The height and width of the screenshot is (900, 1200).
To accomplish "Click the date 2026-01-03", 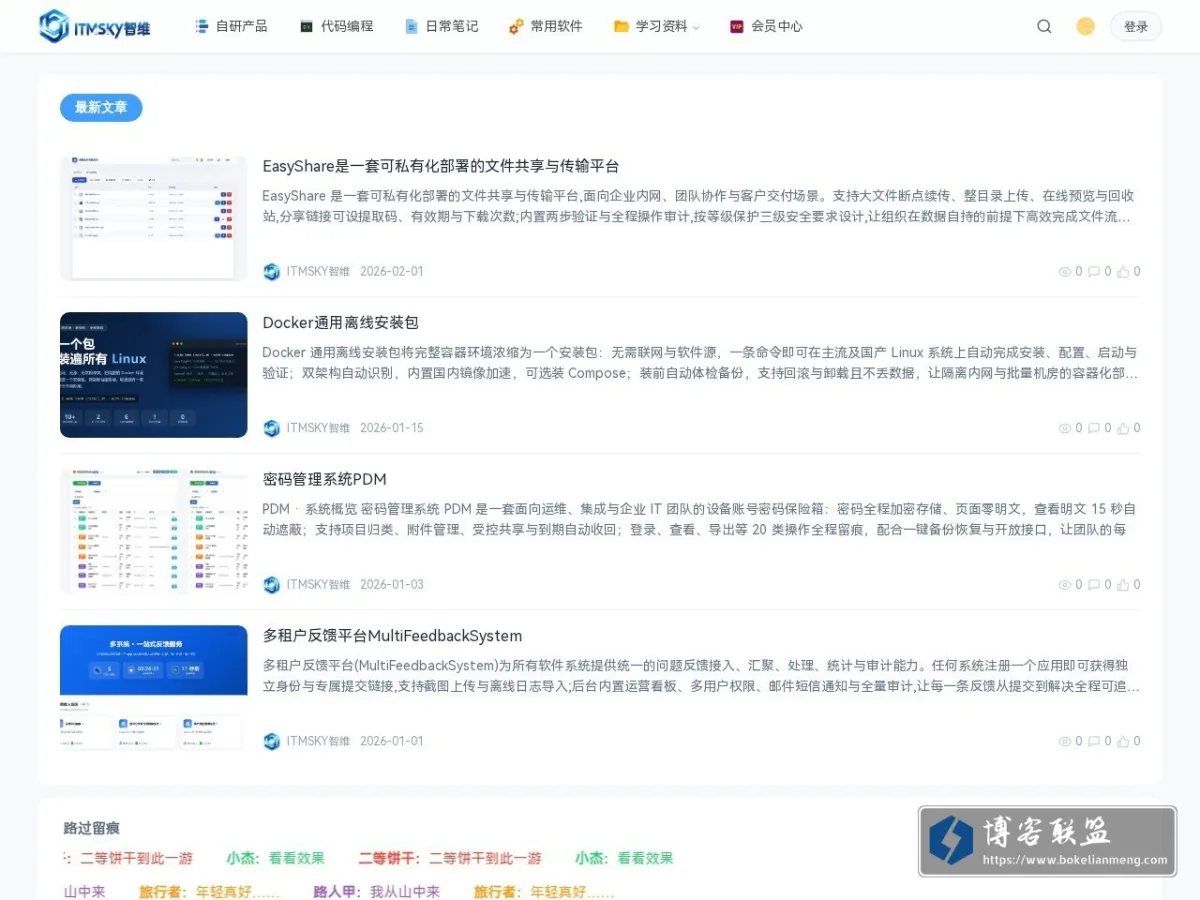I will click(x=392, y=585).
